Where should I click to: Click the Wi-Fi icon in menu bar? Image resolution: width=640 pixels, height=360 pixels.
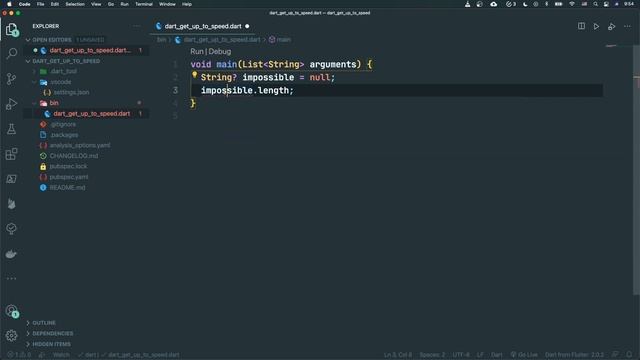pos(572,4)
